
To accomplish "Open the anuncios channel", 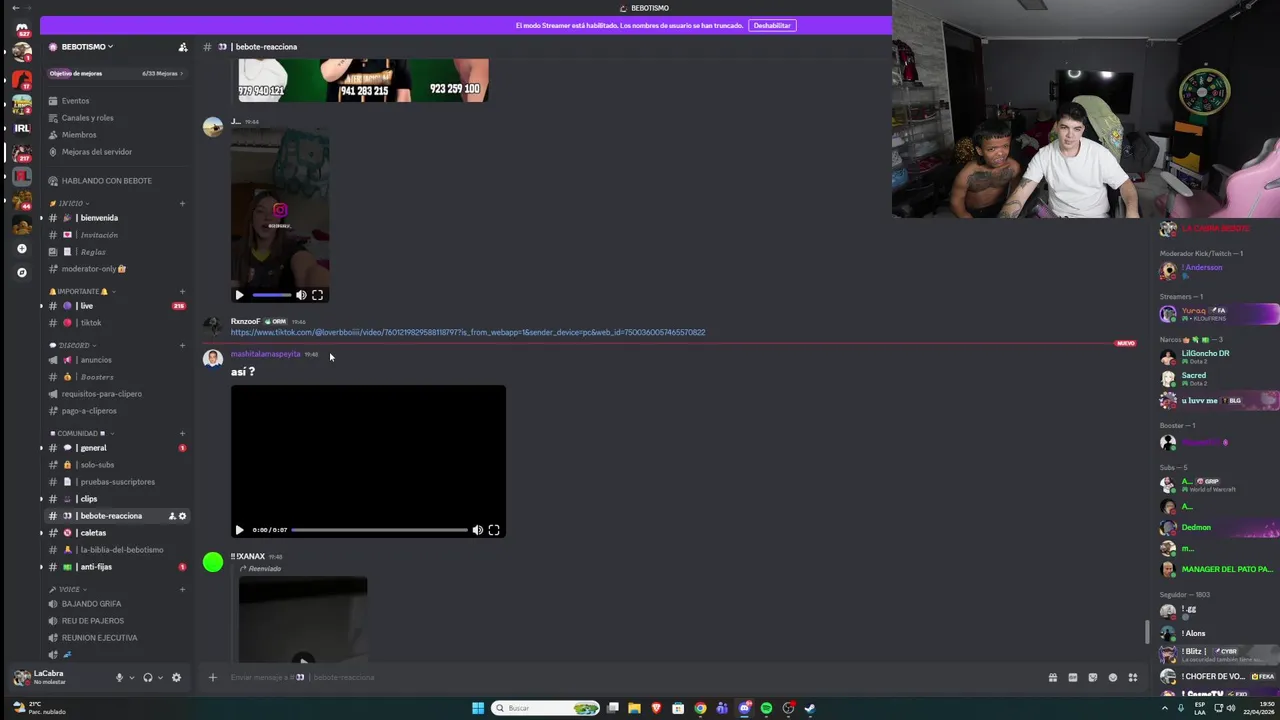I will [96, 360].
